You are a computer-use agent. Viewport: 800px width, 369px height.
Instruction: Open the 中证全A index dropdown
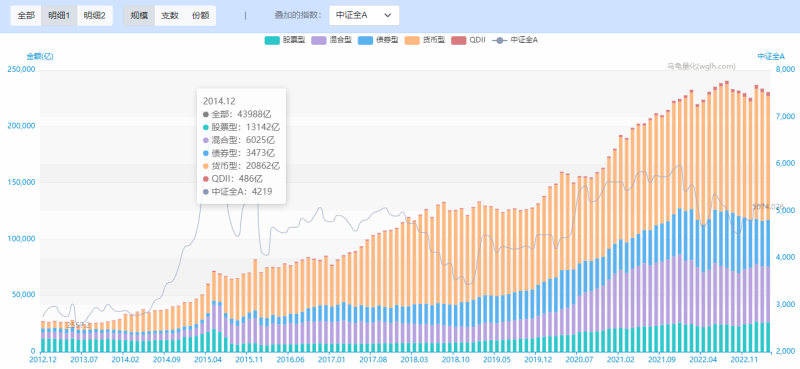point(364,15)
